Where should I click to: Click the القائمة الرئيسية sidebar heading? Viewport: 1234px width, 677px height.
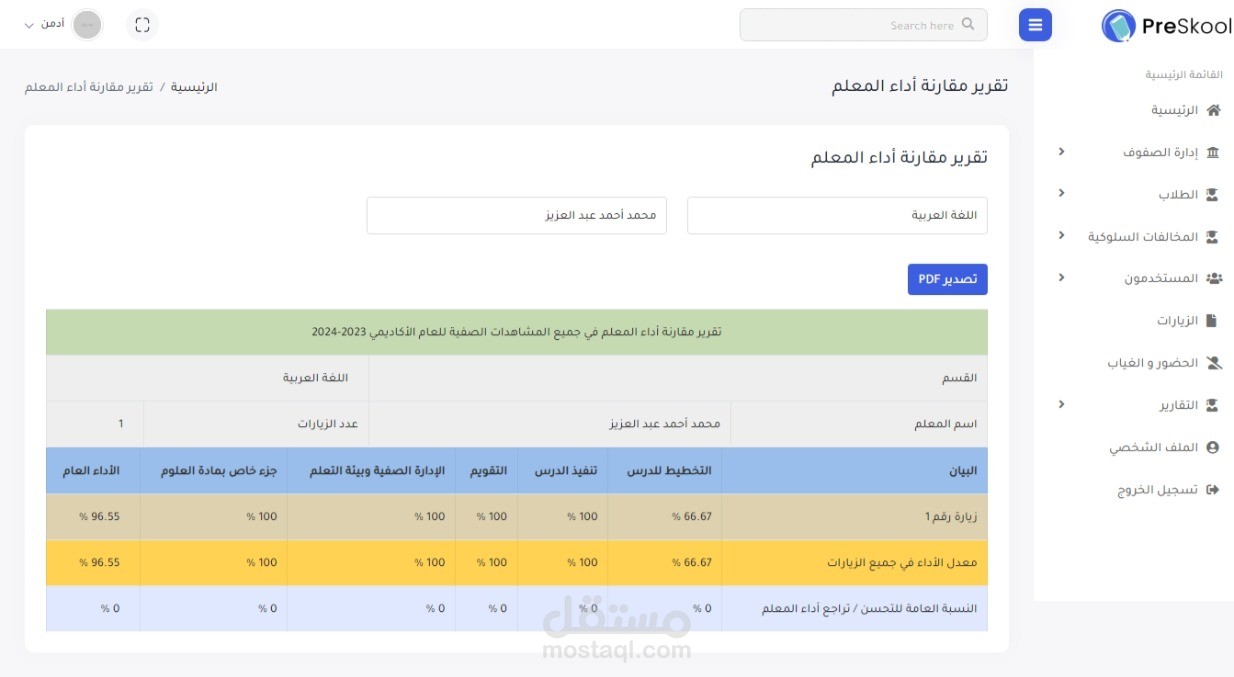[x=1183, y=75]
